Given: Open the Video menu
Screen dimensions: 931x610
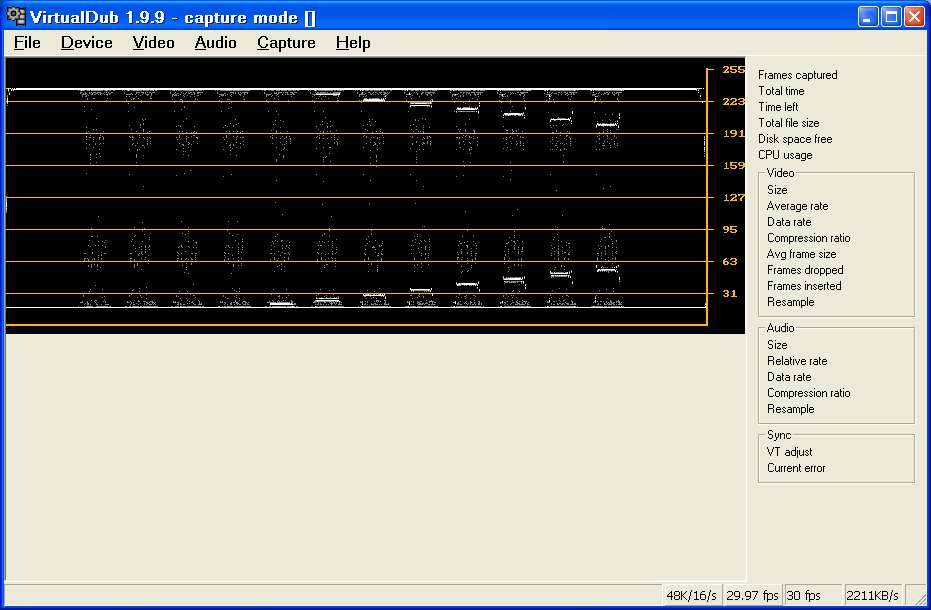Looking at the screenshot, I should click(153, 43).
